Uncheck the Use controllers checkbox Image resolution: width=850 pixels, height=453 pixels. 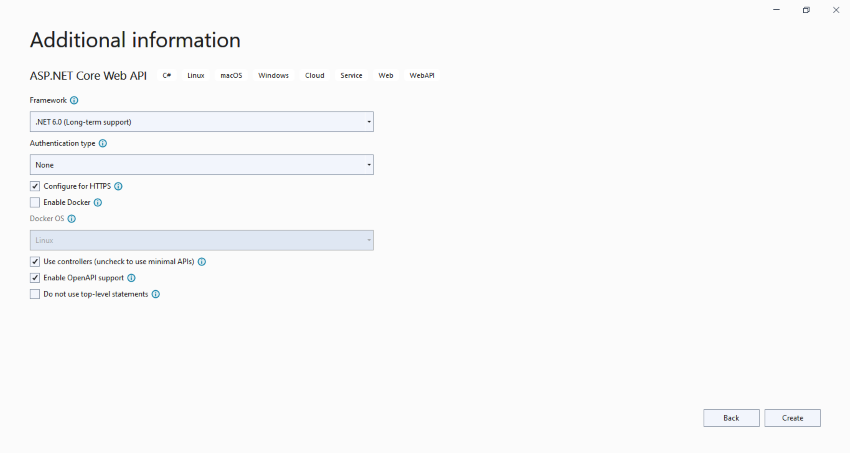pyautogui.click(x=35, y=262)
